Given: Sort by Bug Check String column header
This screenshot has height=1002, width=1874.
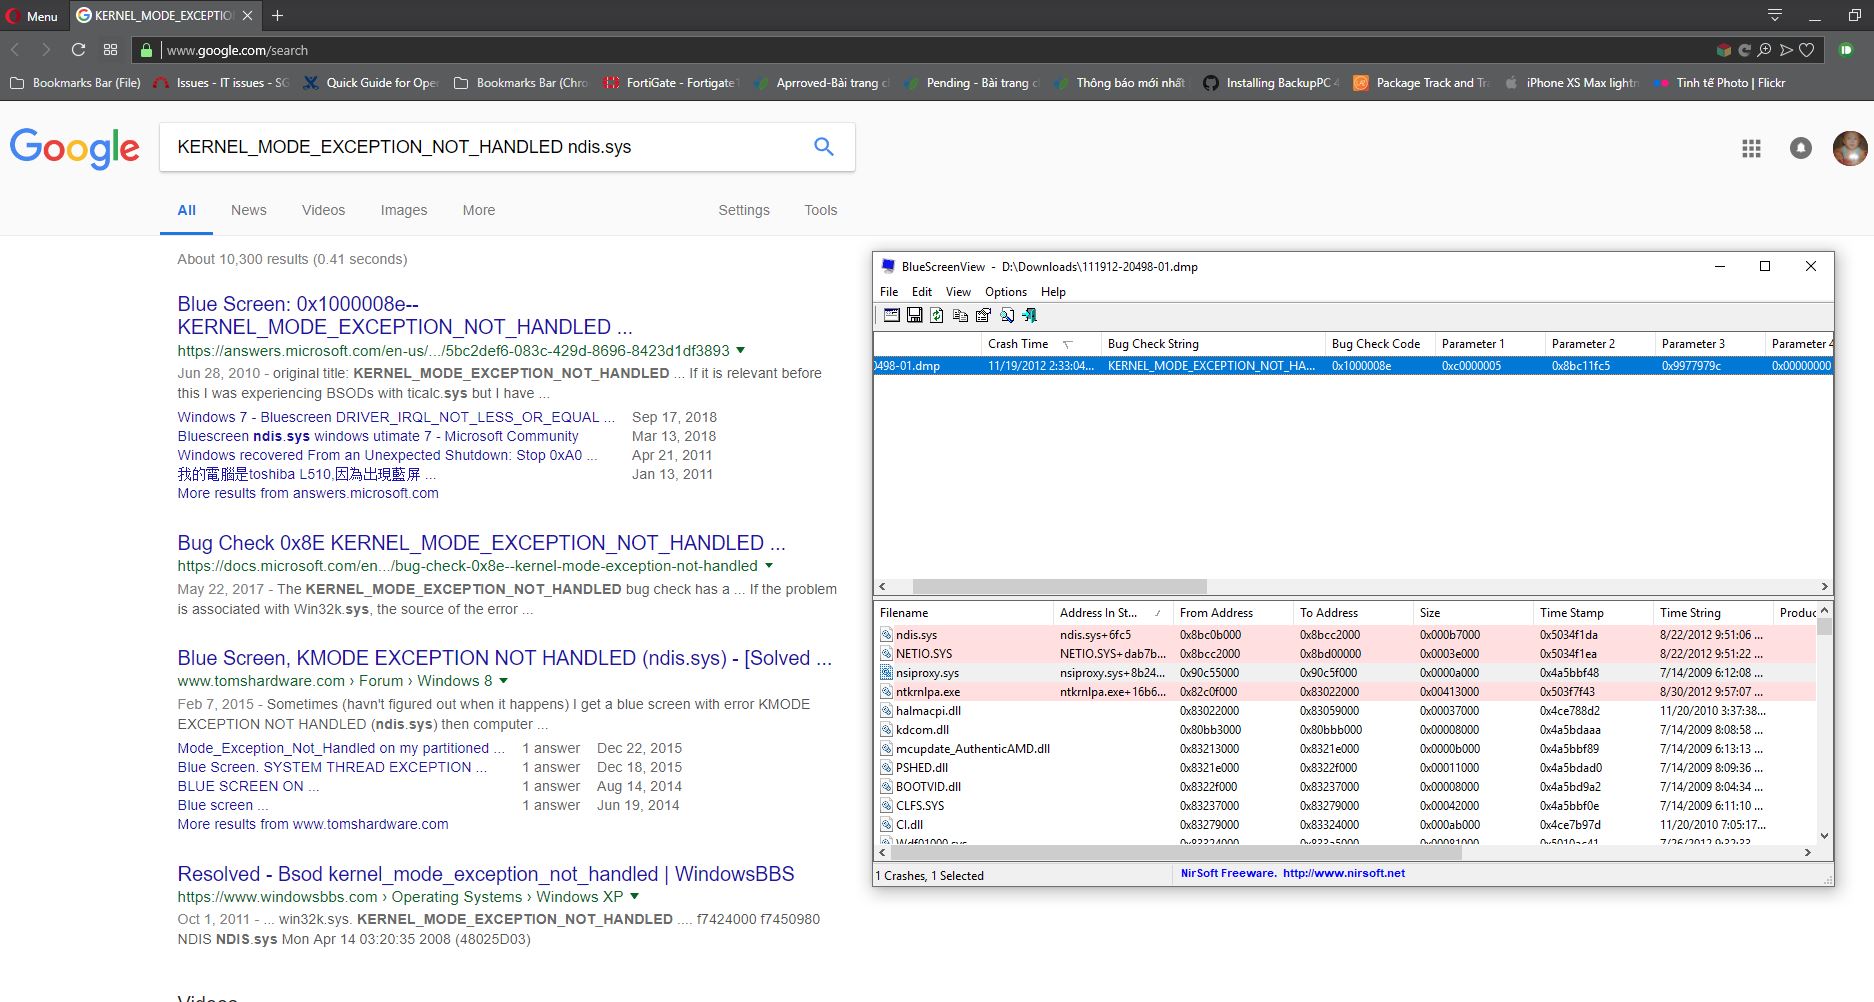Looking at the screenshot, I should tap(1213, 343).
